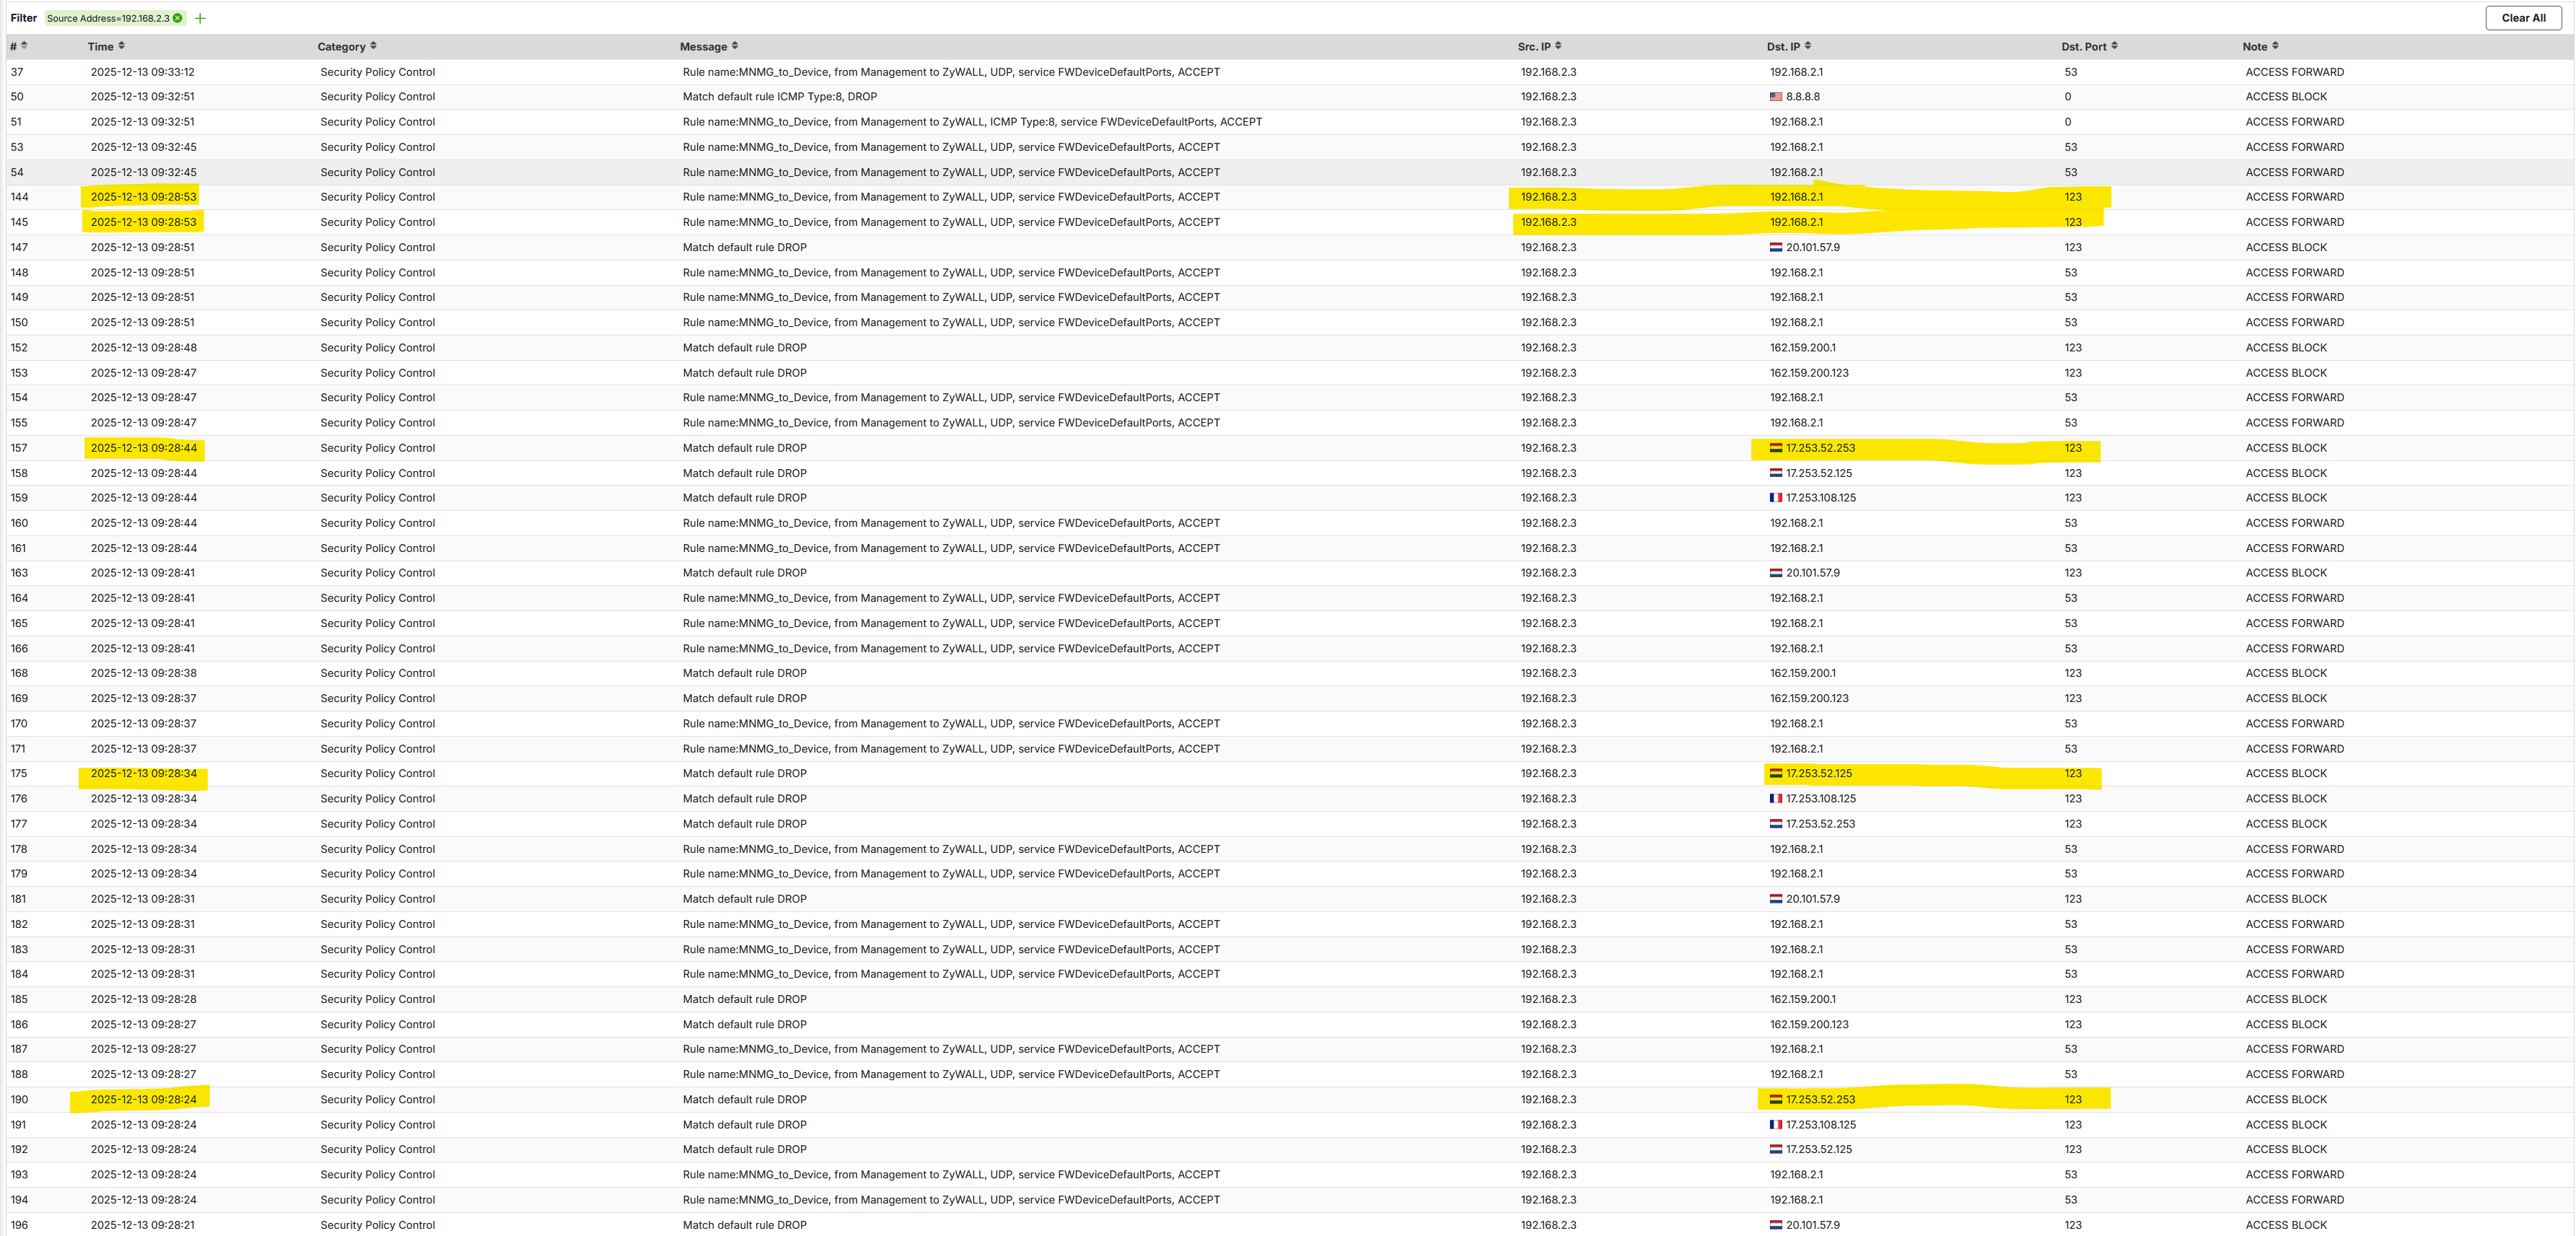
Task: Click highlighted destination 17.253.52.253 in row 157
Action: 1820,448
